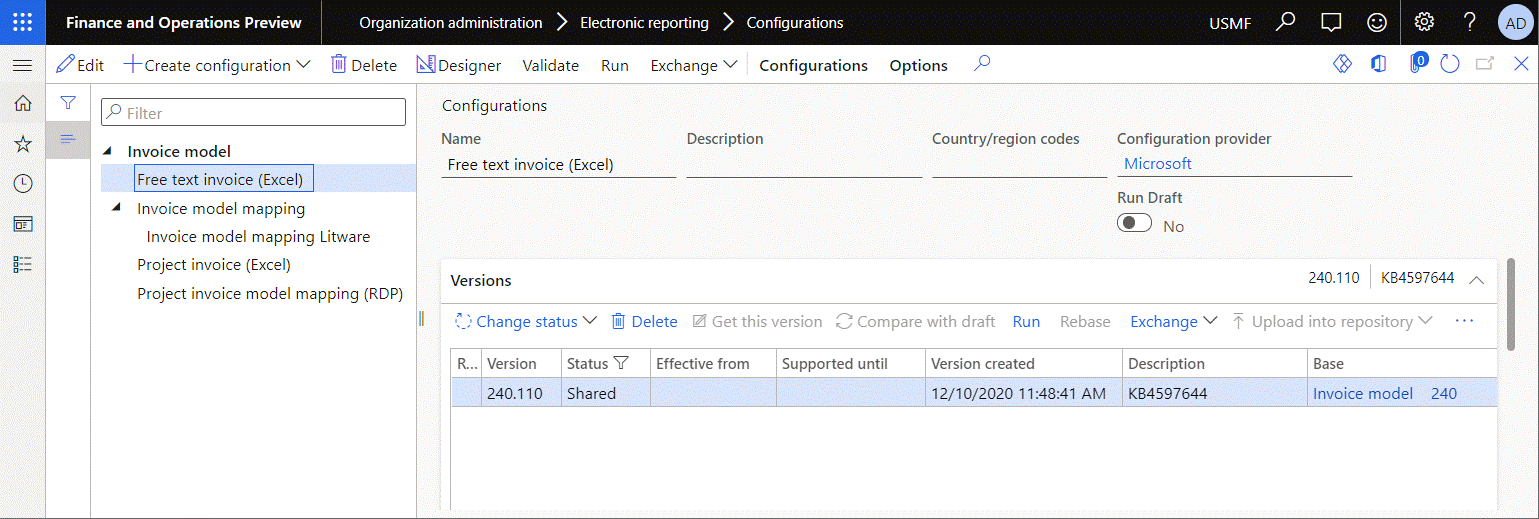Viewport: 1539px width, 519px height.
Task: Collapse the Versions section chevron
Action: point(1477,280)
